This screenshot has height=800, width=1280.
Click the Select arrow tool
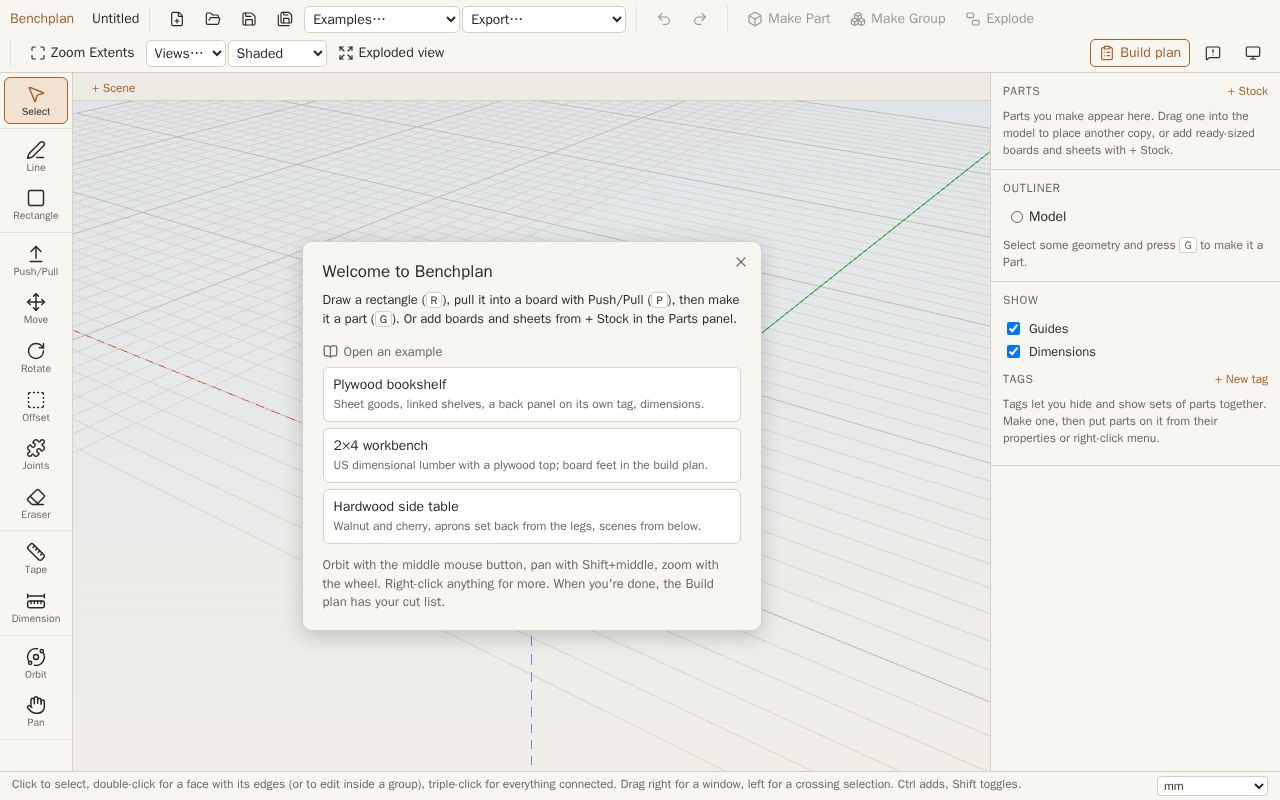pyautogui.click(x=36, y=101)
